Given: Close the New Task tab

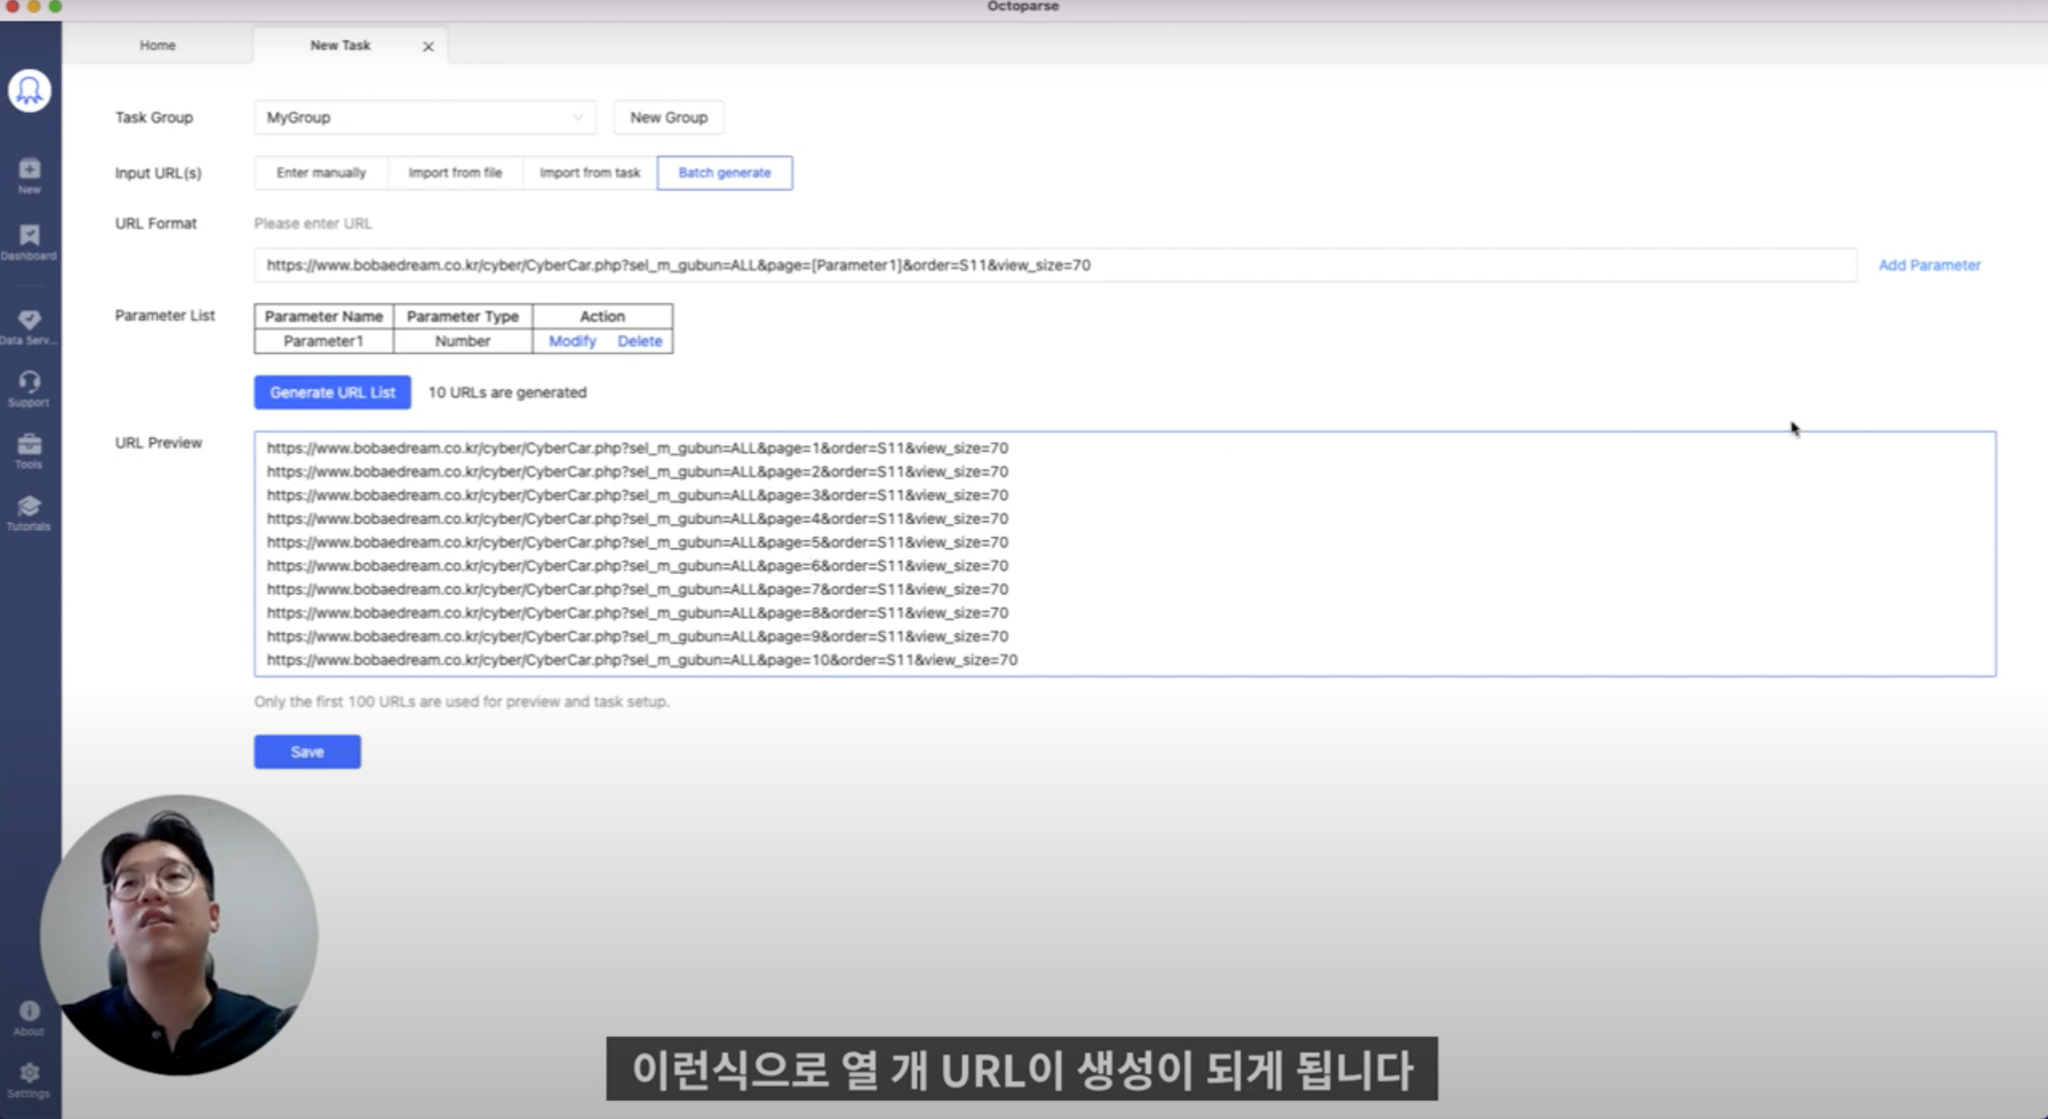Looking at the screenshot, I should coord(428,46).
